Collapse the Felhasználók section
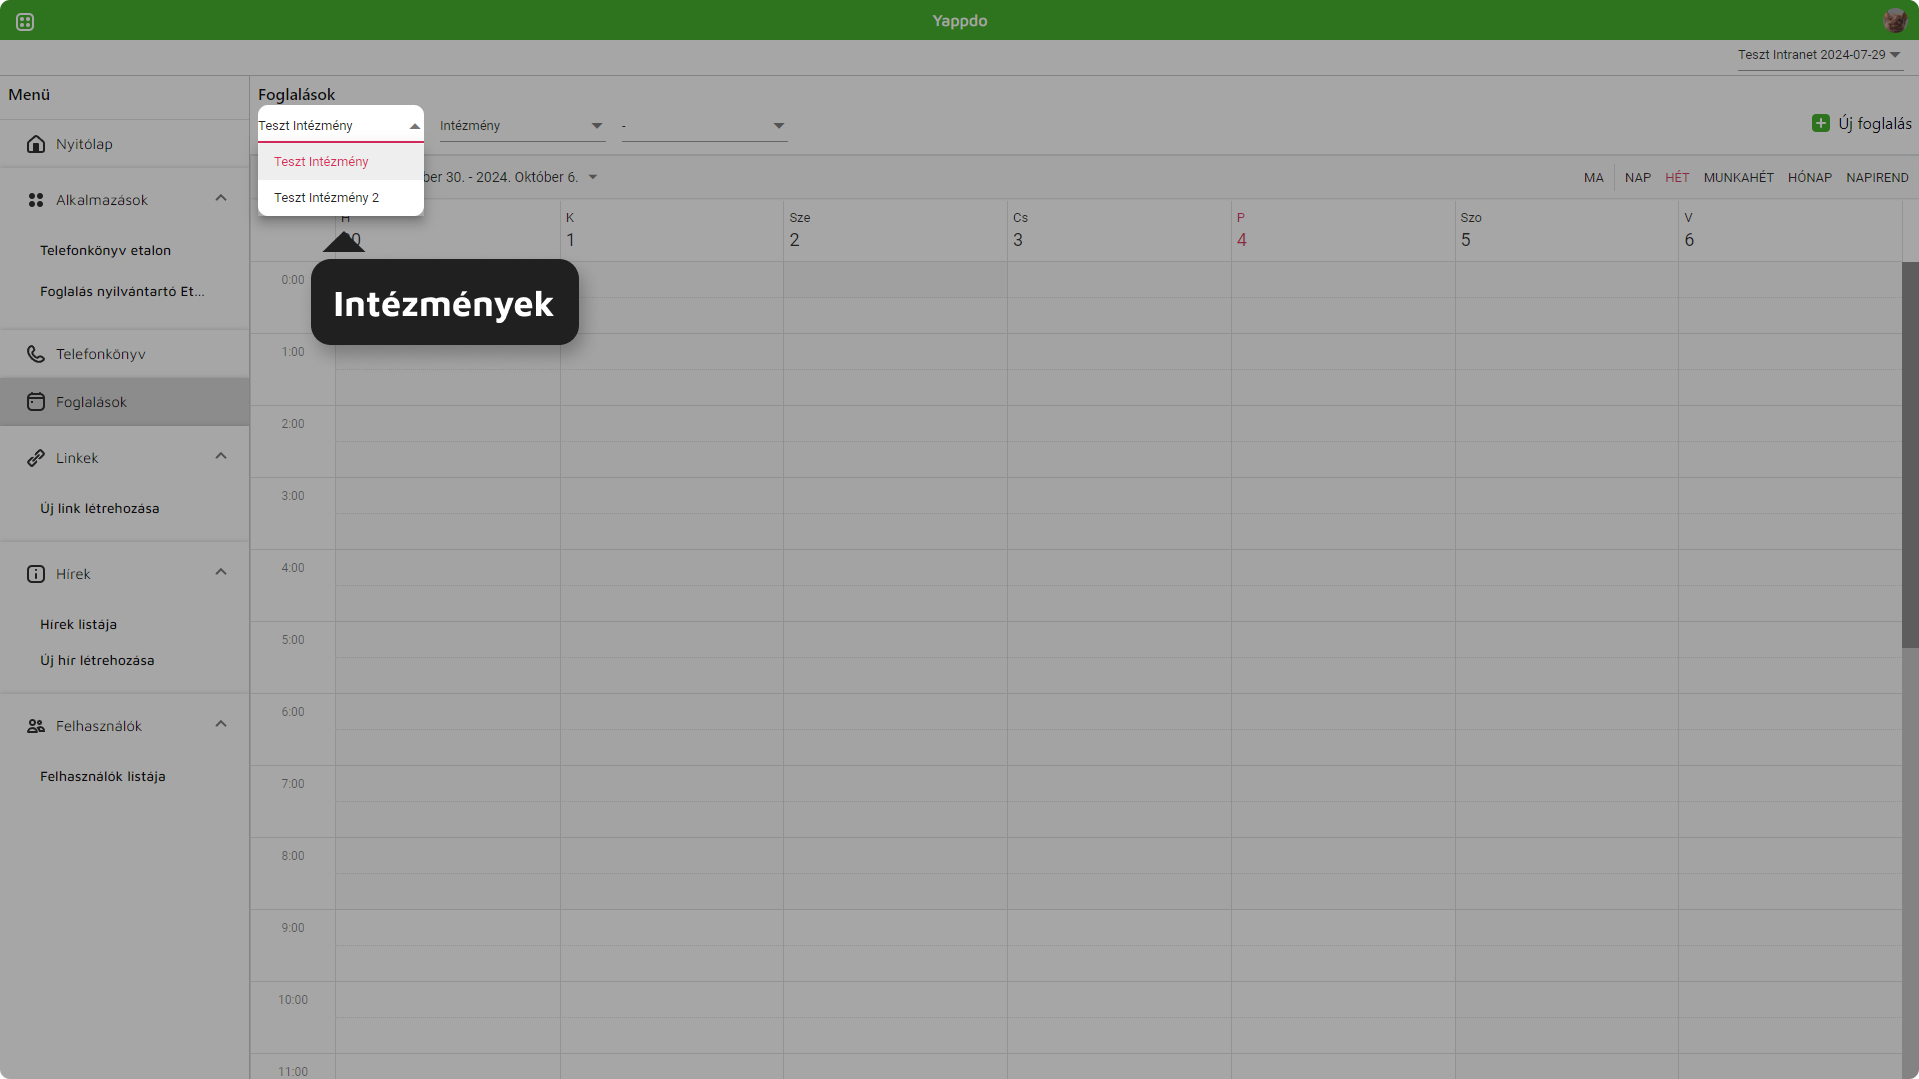The image size is (1919, 1079). click(x=221, y=724)
